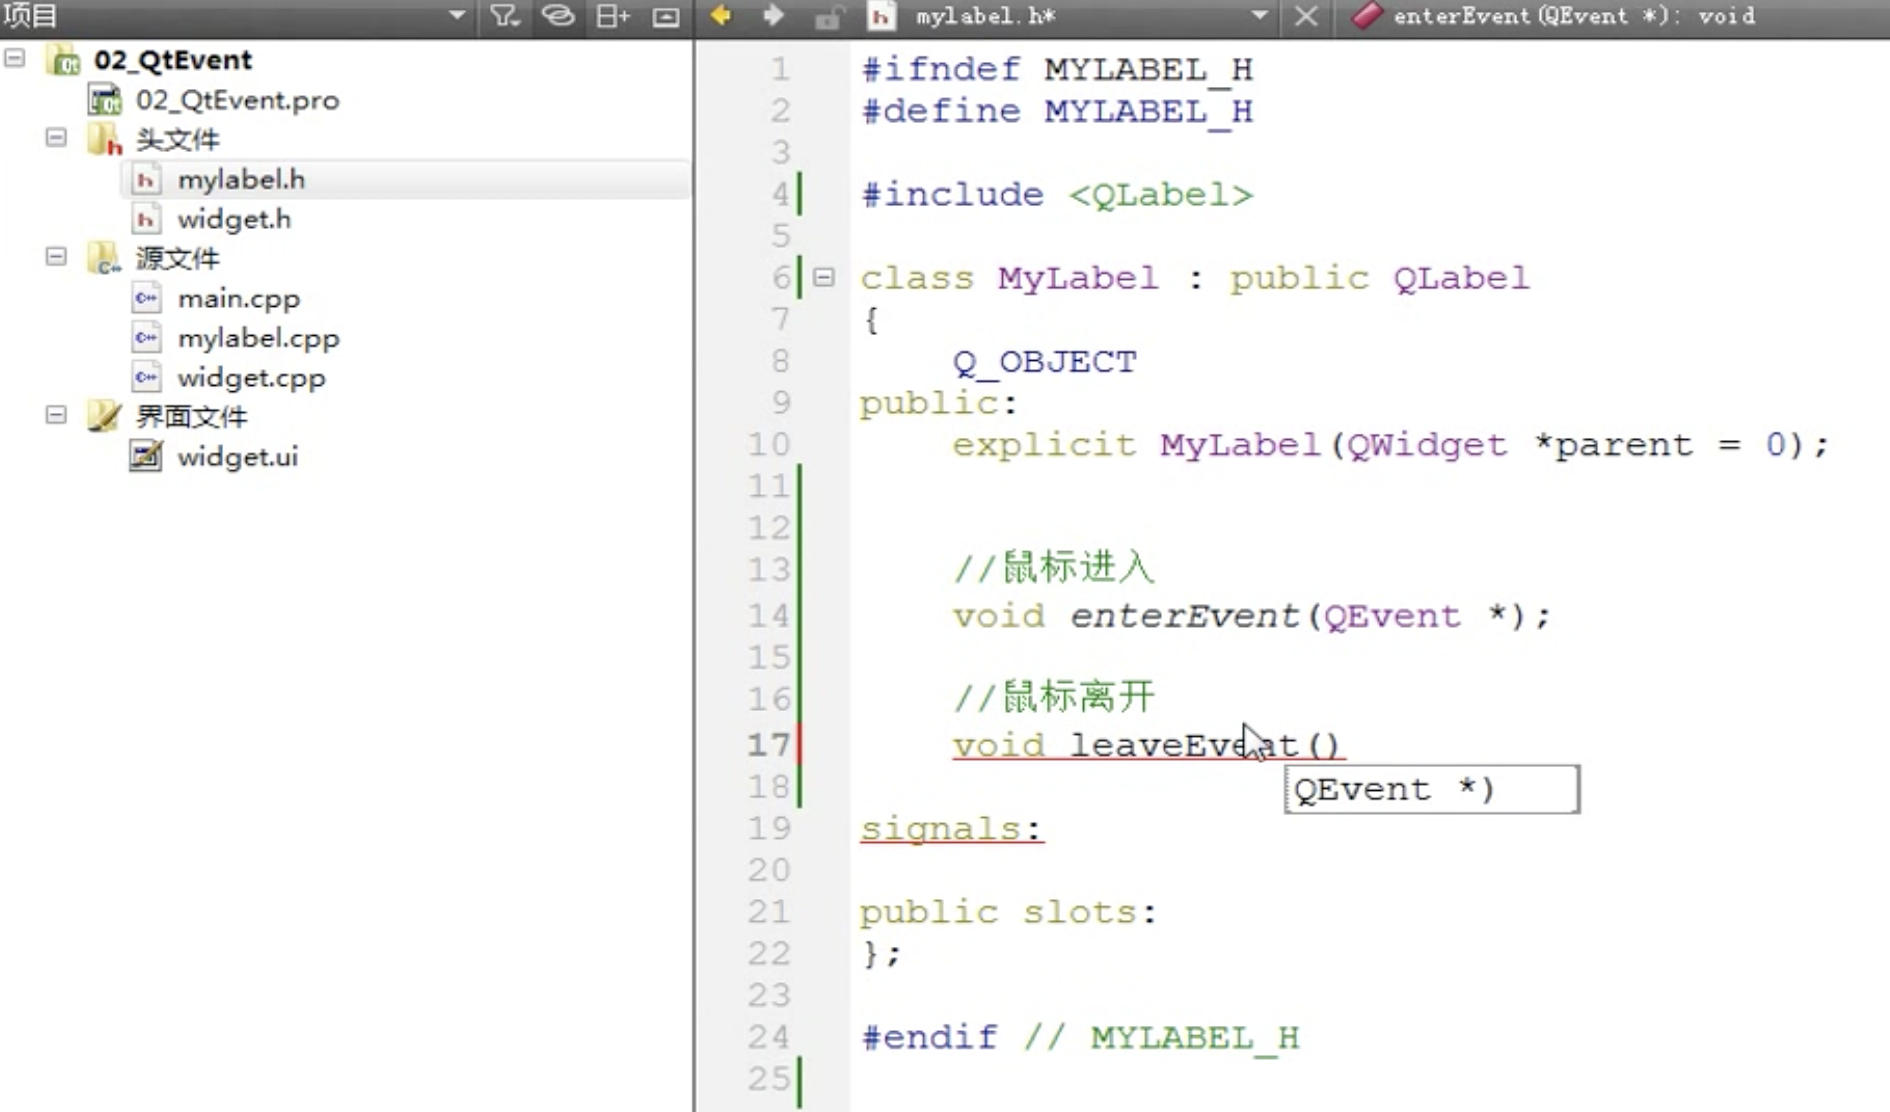Toggle the synchronize with editor link icon
Viewport: 1890px width, 1112px height.
click(558, 15)
